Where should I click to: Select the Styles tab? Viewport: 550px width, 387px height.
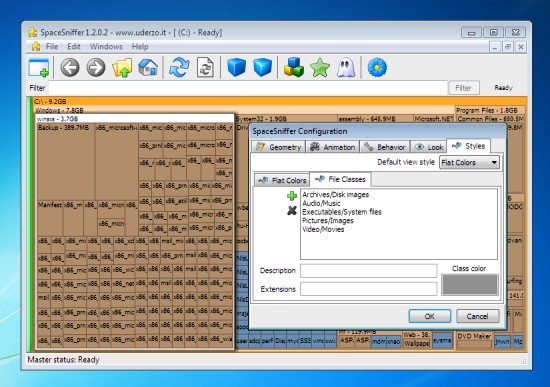[468, 146]
